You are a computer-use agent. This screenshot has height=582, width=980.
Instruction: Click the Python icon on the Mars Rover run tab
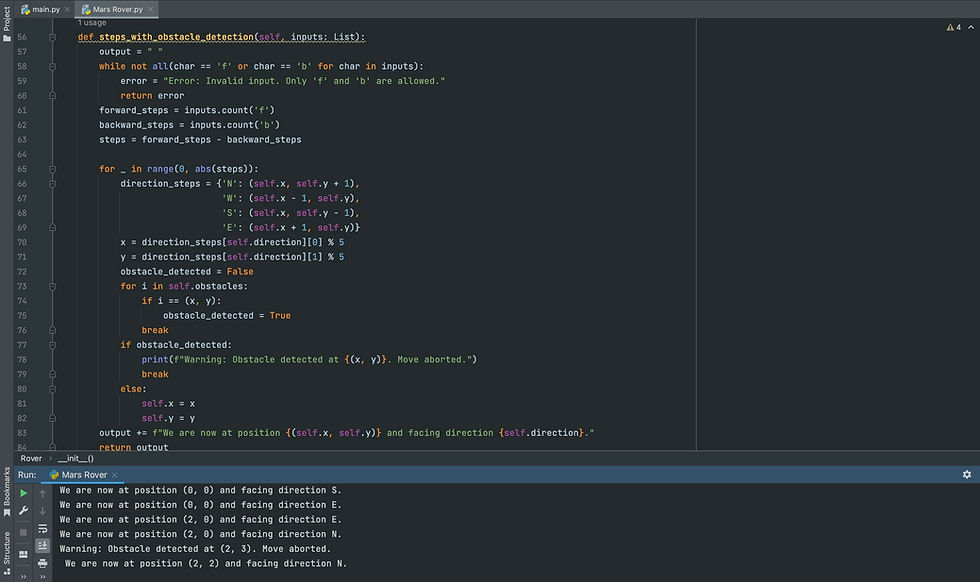click(54, 475)
